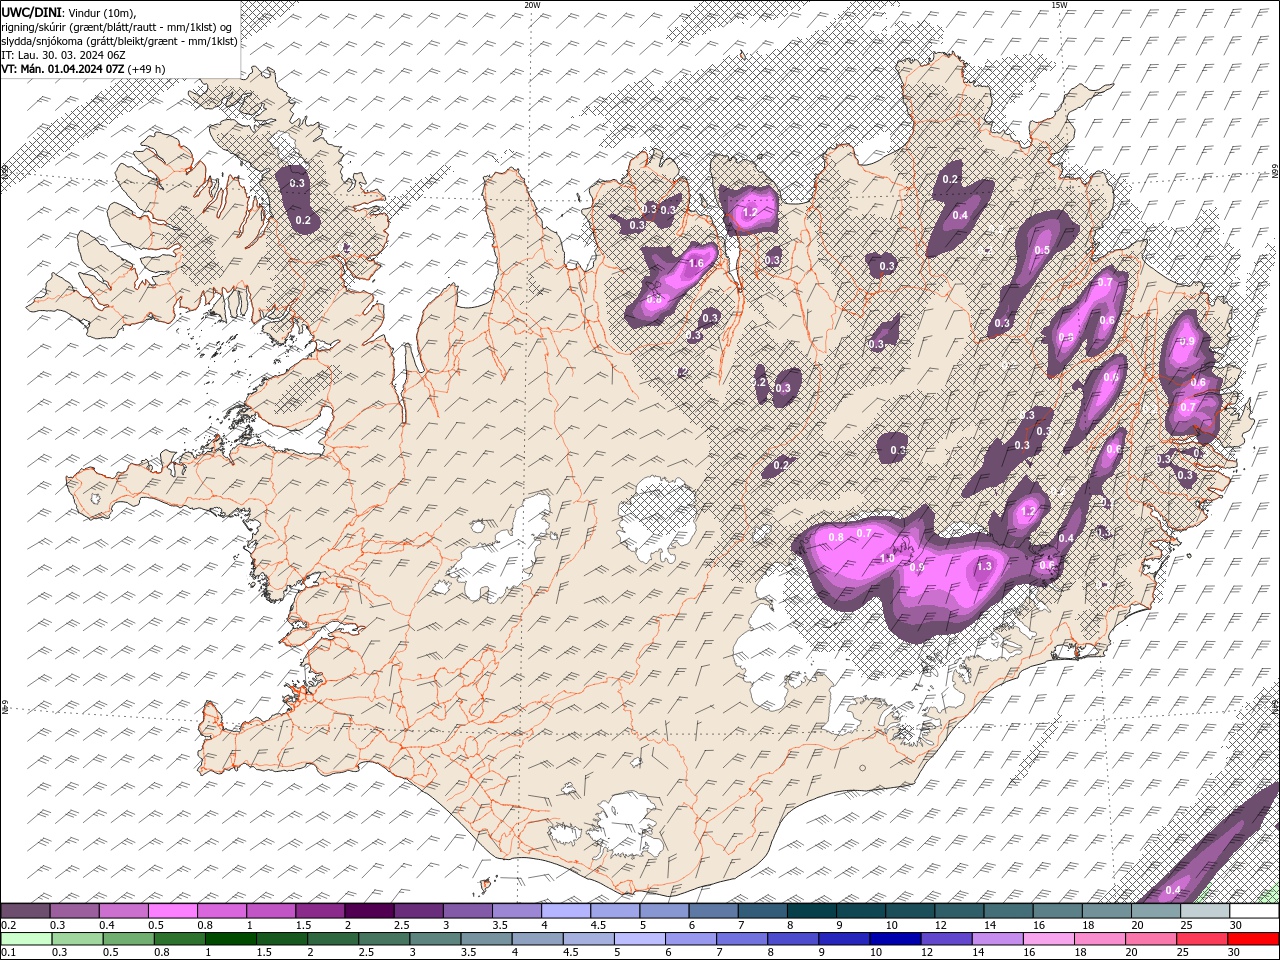Click the dark teal 8 swatch in top legend row
Viewport: 1280px width, 960px height.
(811, 911)
